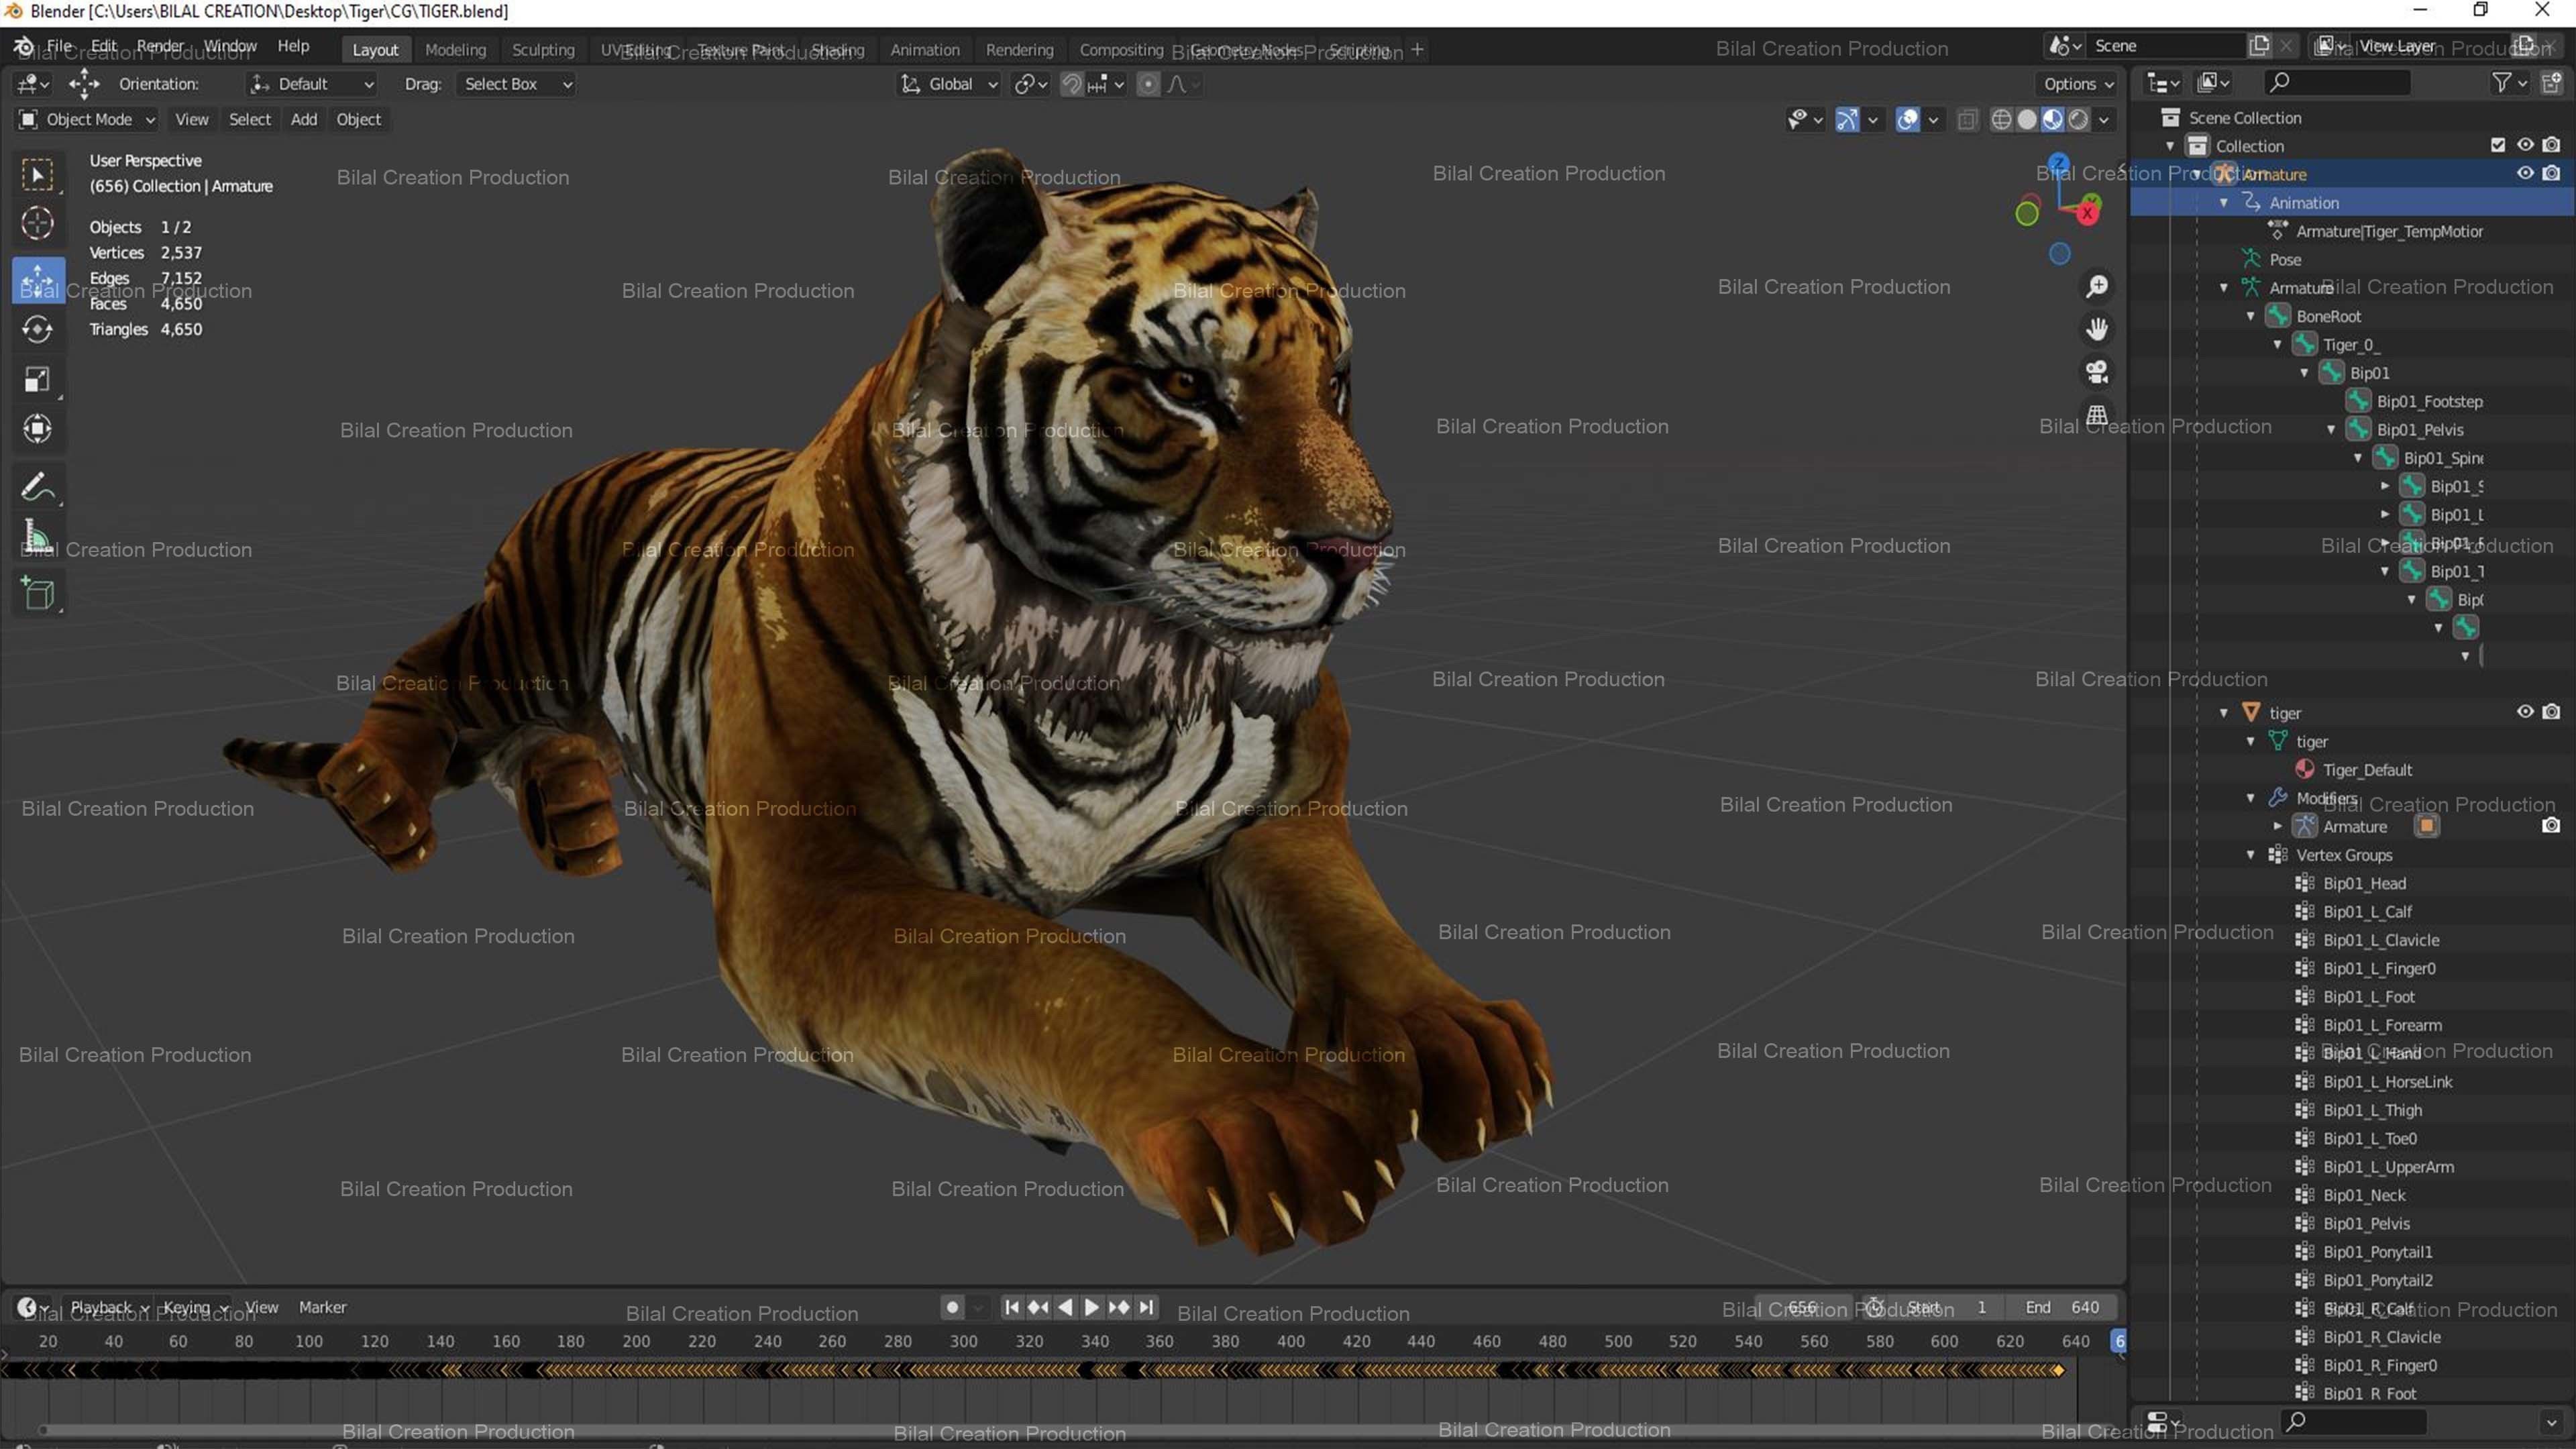Select the Annotate tool
The image size is (2576, 1449).
coord(38,488)
